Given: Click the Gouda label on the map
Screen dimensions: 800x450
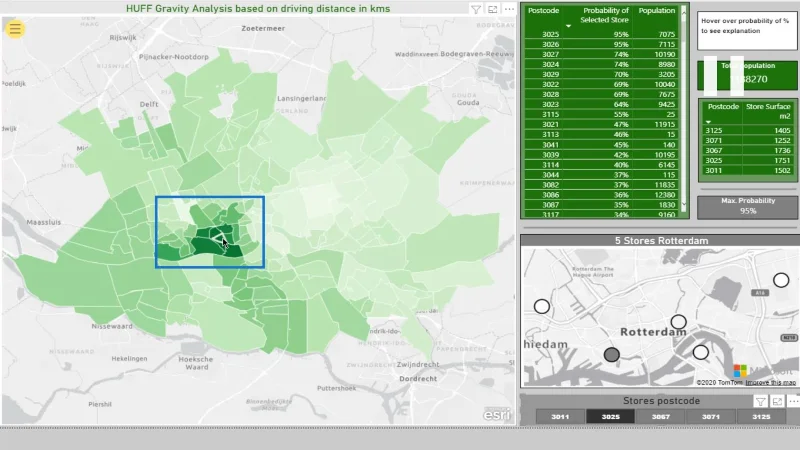Looking at the screenshot, I should [x=468, y=103].
